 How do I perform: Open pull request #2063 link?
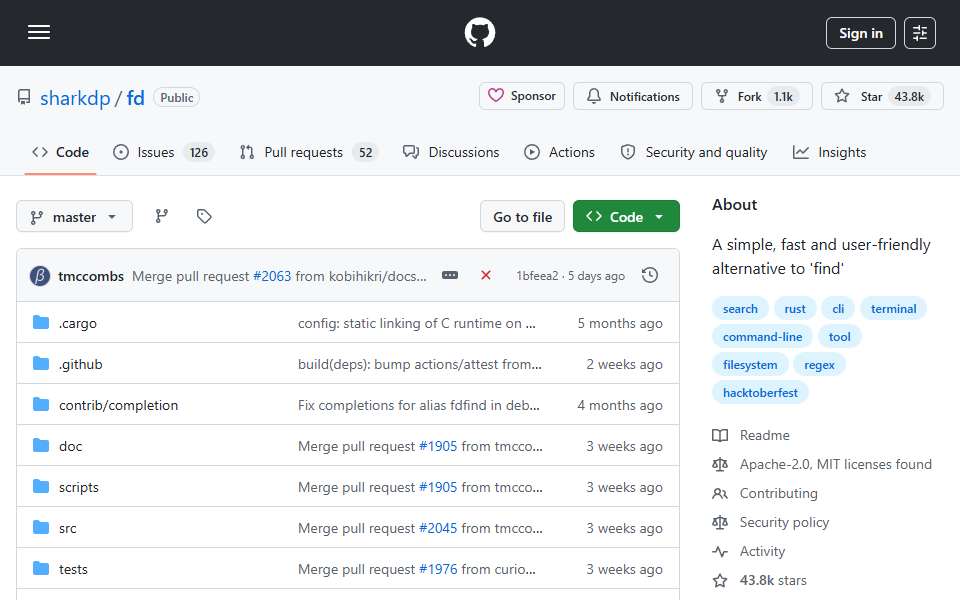272,276
